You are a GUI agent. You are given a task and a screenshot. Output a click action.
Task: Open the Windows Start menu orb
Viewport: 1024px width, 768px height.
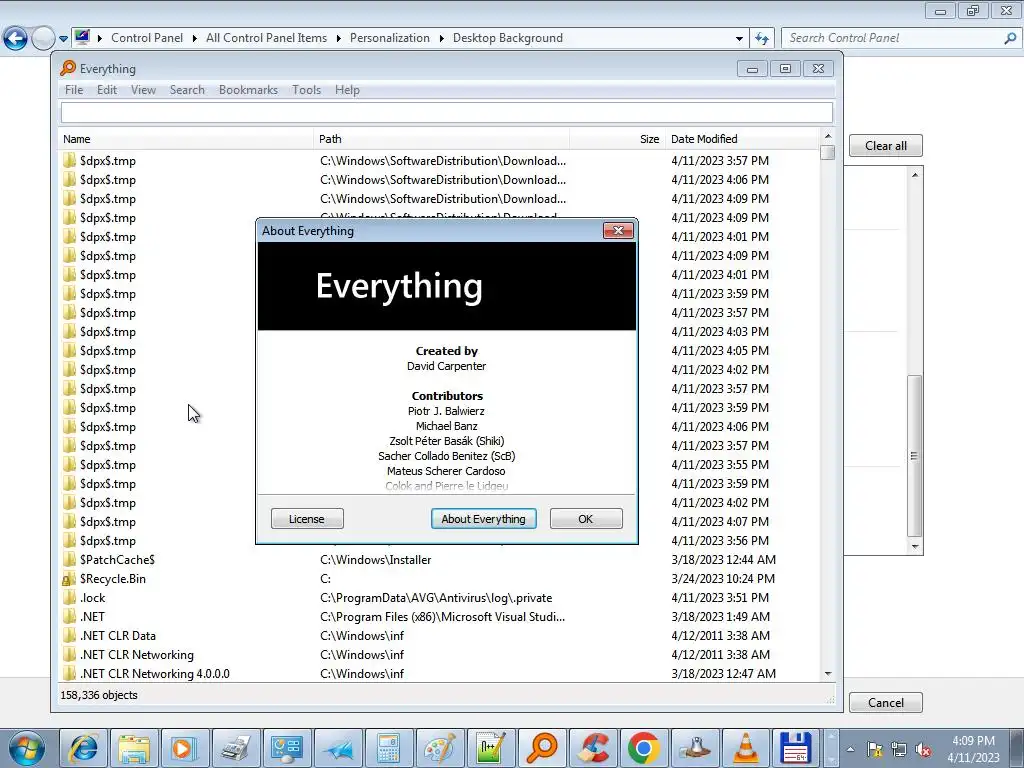(x=26, y=748)
